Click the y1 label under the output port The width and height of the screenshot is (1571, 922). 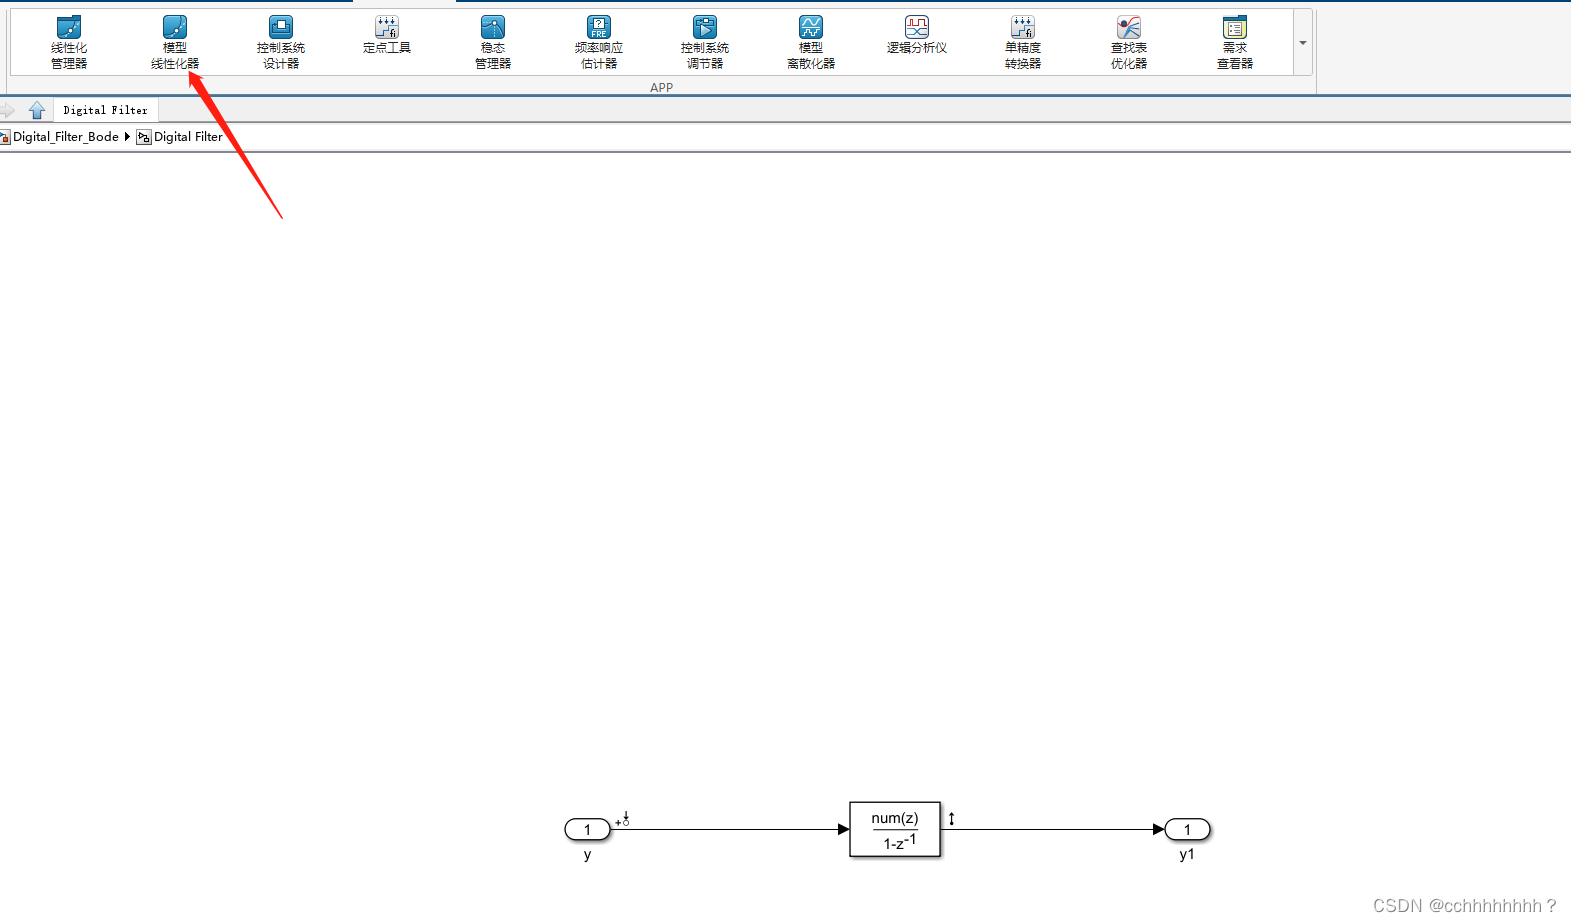click(x=1187, y=854)
